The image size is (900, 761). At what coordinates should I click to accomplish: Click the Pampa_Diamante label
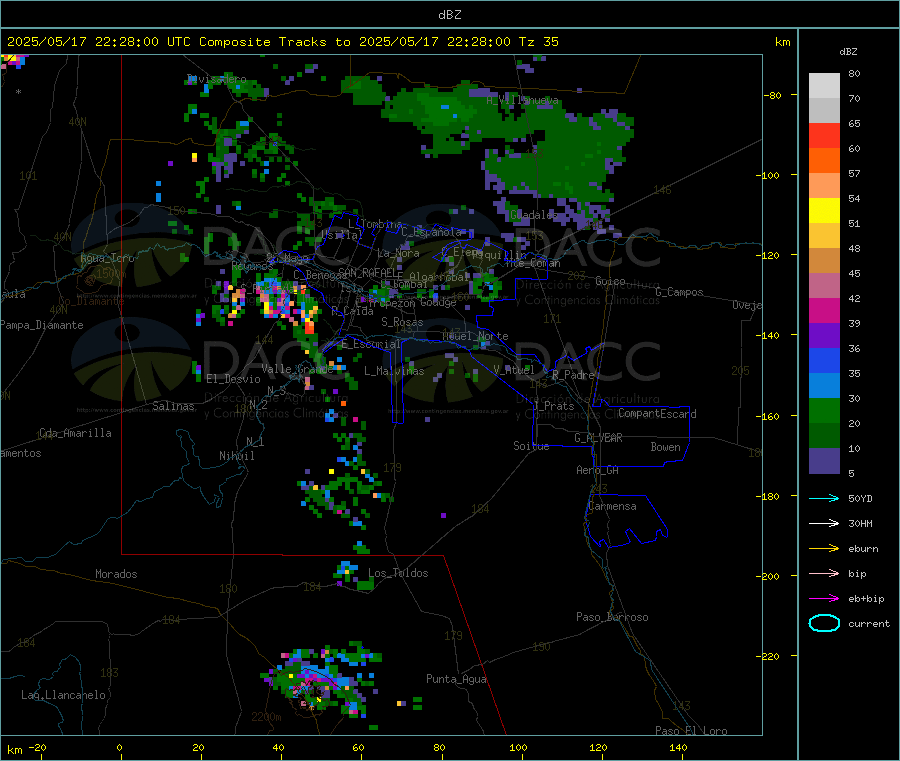(42, 325)
